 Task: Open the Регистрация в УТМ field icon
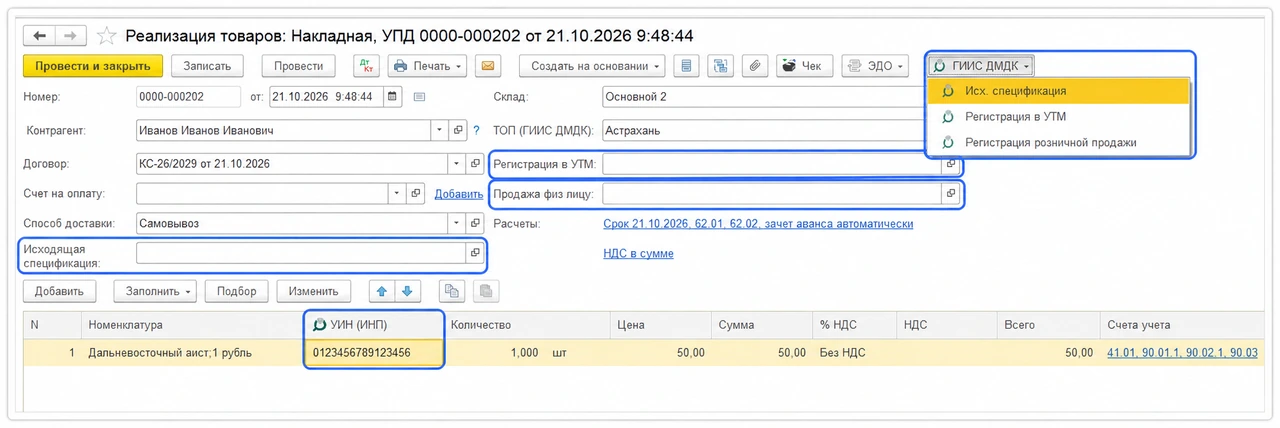951,163
